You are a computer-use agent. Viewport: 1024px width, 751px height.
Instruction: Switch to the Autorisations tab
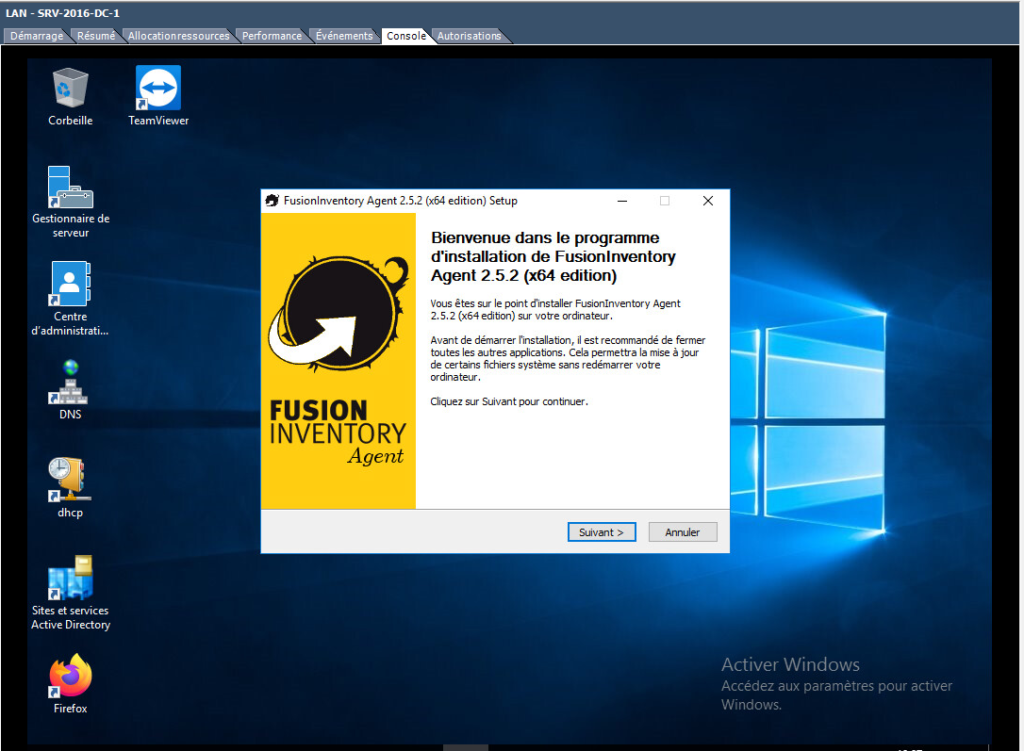tap(468, 34)
